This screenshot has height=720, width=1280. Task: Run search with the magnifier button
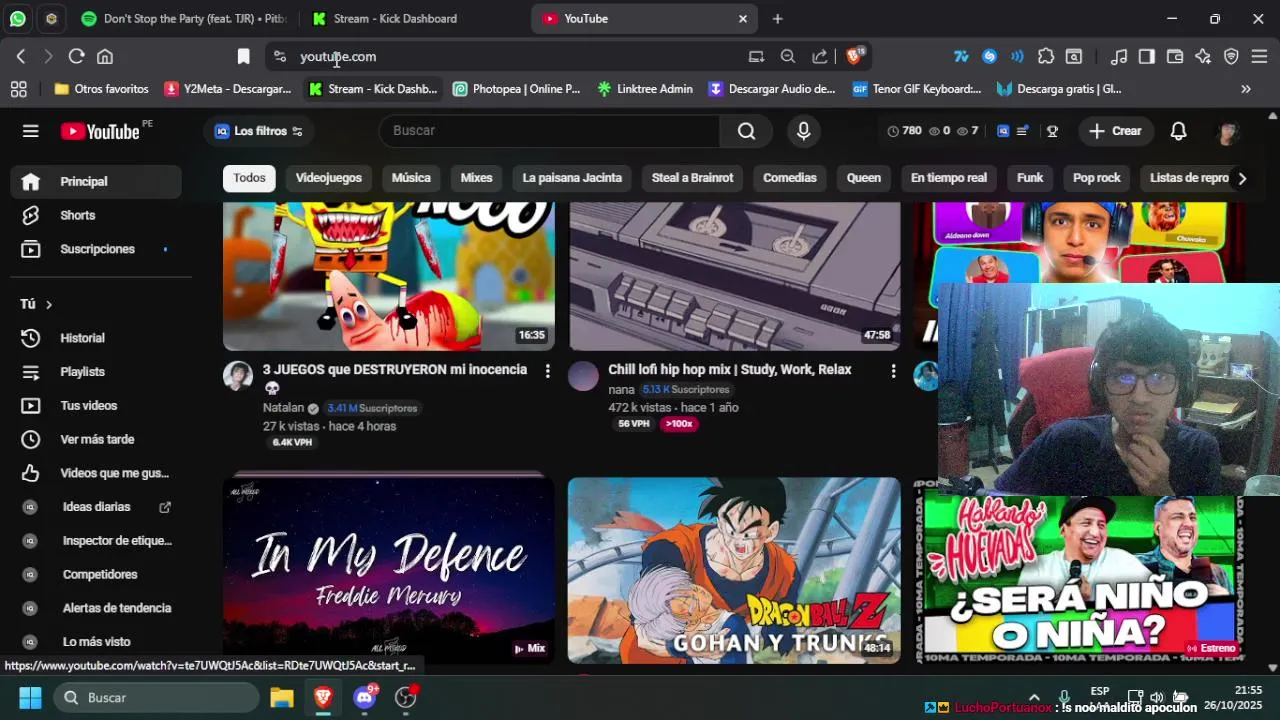(x=746, y=131)
